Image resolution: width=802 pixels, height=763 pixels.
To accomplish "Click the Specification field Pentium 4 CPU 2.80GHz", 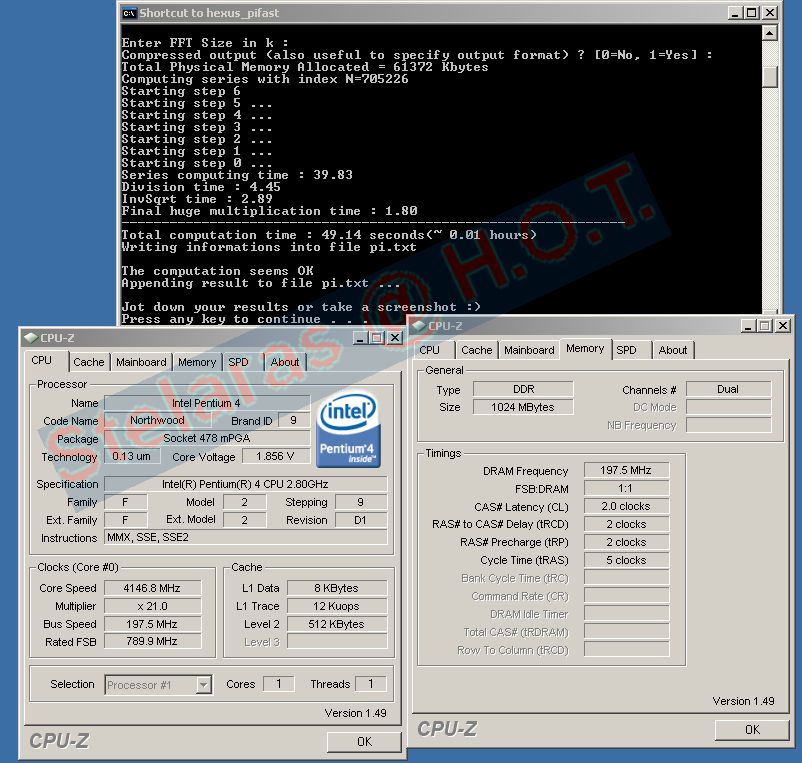I will point(246,484).
